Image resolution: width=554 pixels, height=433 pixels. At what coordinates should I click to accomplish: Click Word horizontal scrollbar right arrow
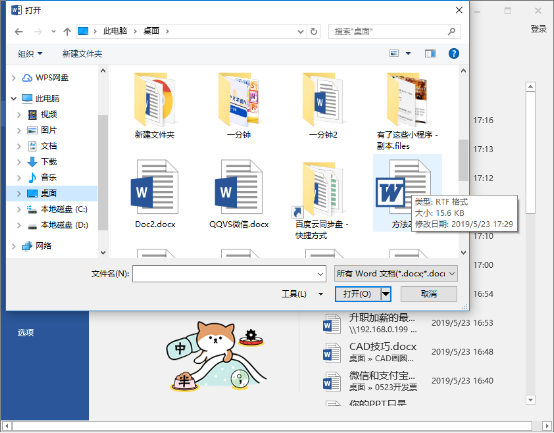click(x=547, y=426)
